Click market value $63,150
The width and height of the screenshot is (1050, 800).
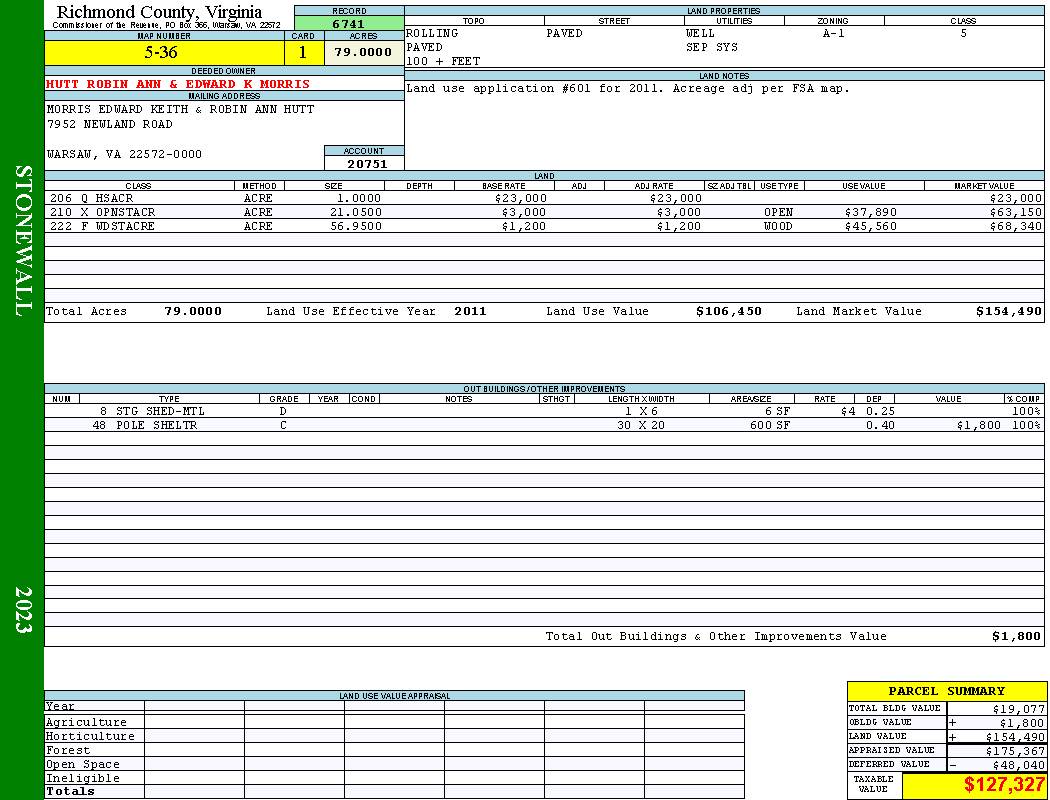pyautogui.click(x=1016, y=212)
